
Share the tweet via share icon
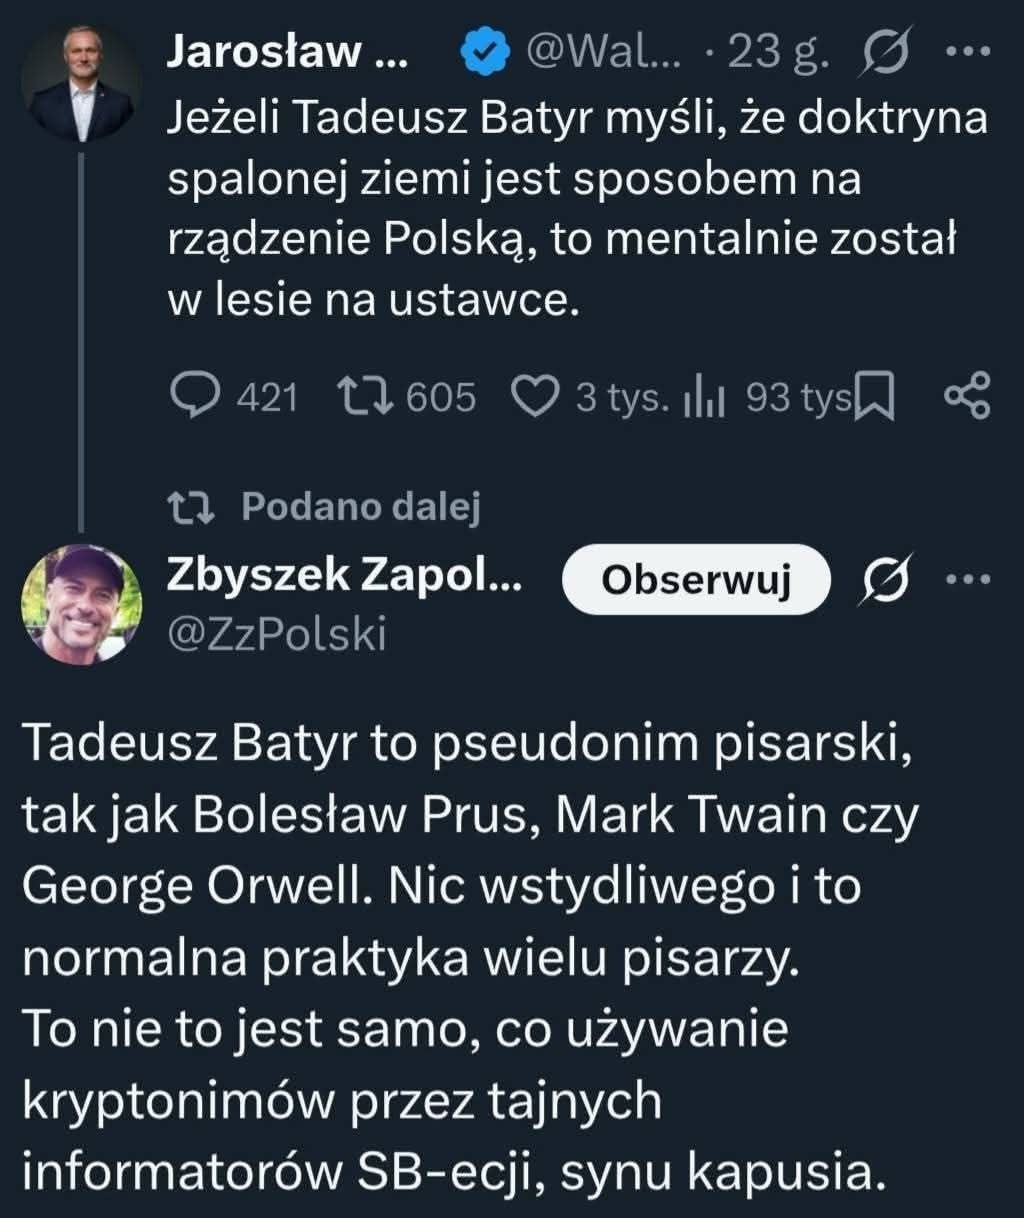(967, 396)
